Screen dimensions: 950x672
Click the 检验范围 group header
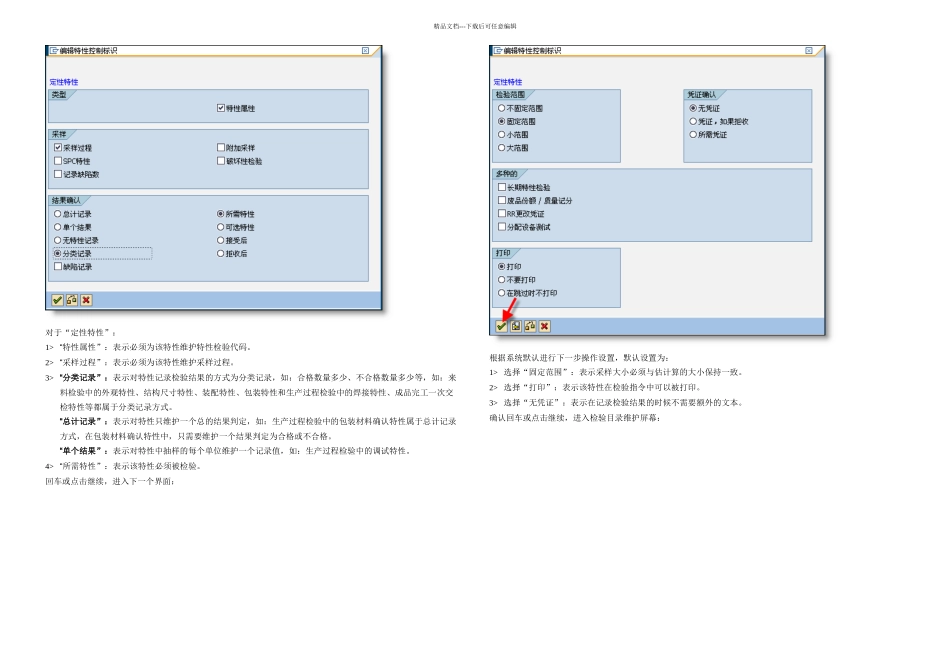[x=510, y=95]
